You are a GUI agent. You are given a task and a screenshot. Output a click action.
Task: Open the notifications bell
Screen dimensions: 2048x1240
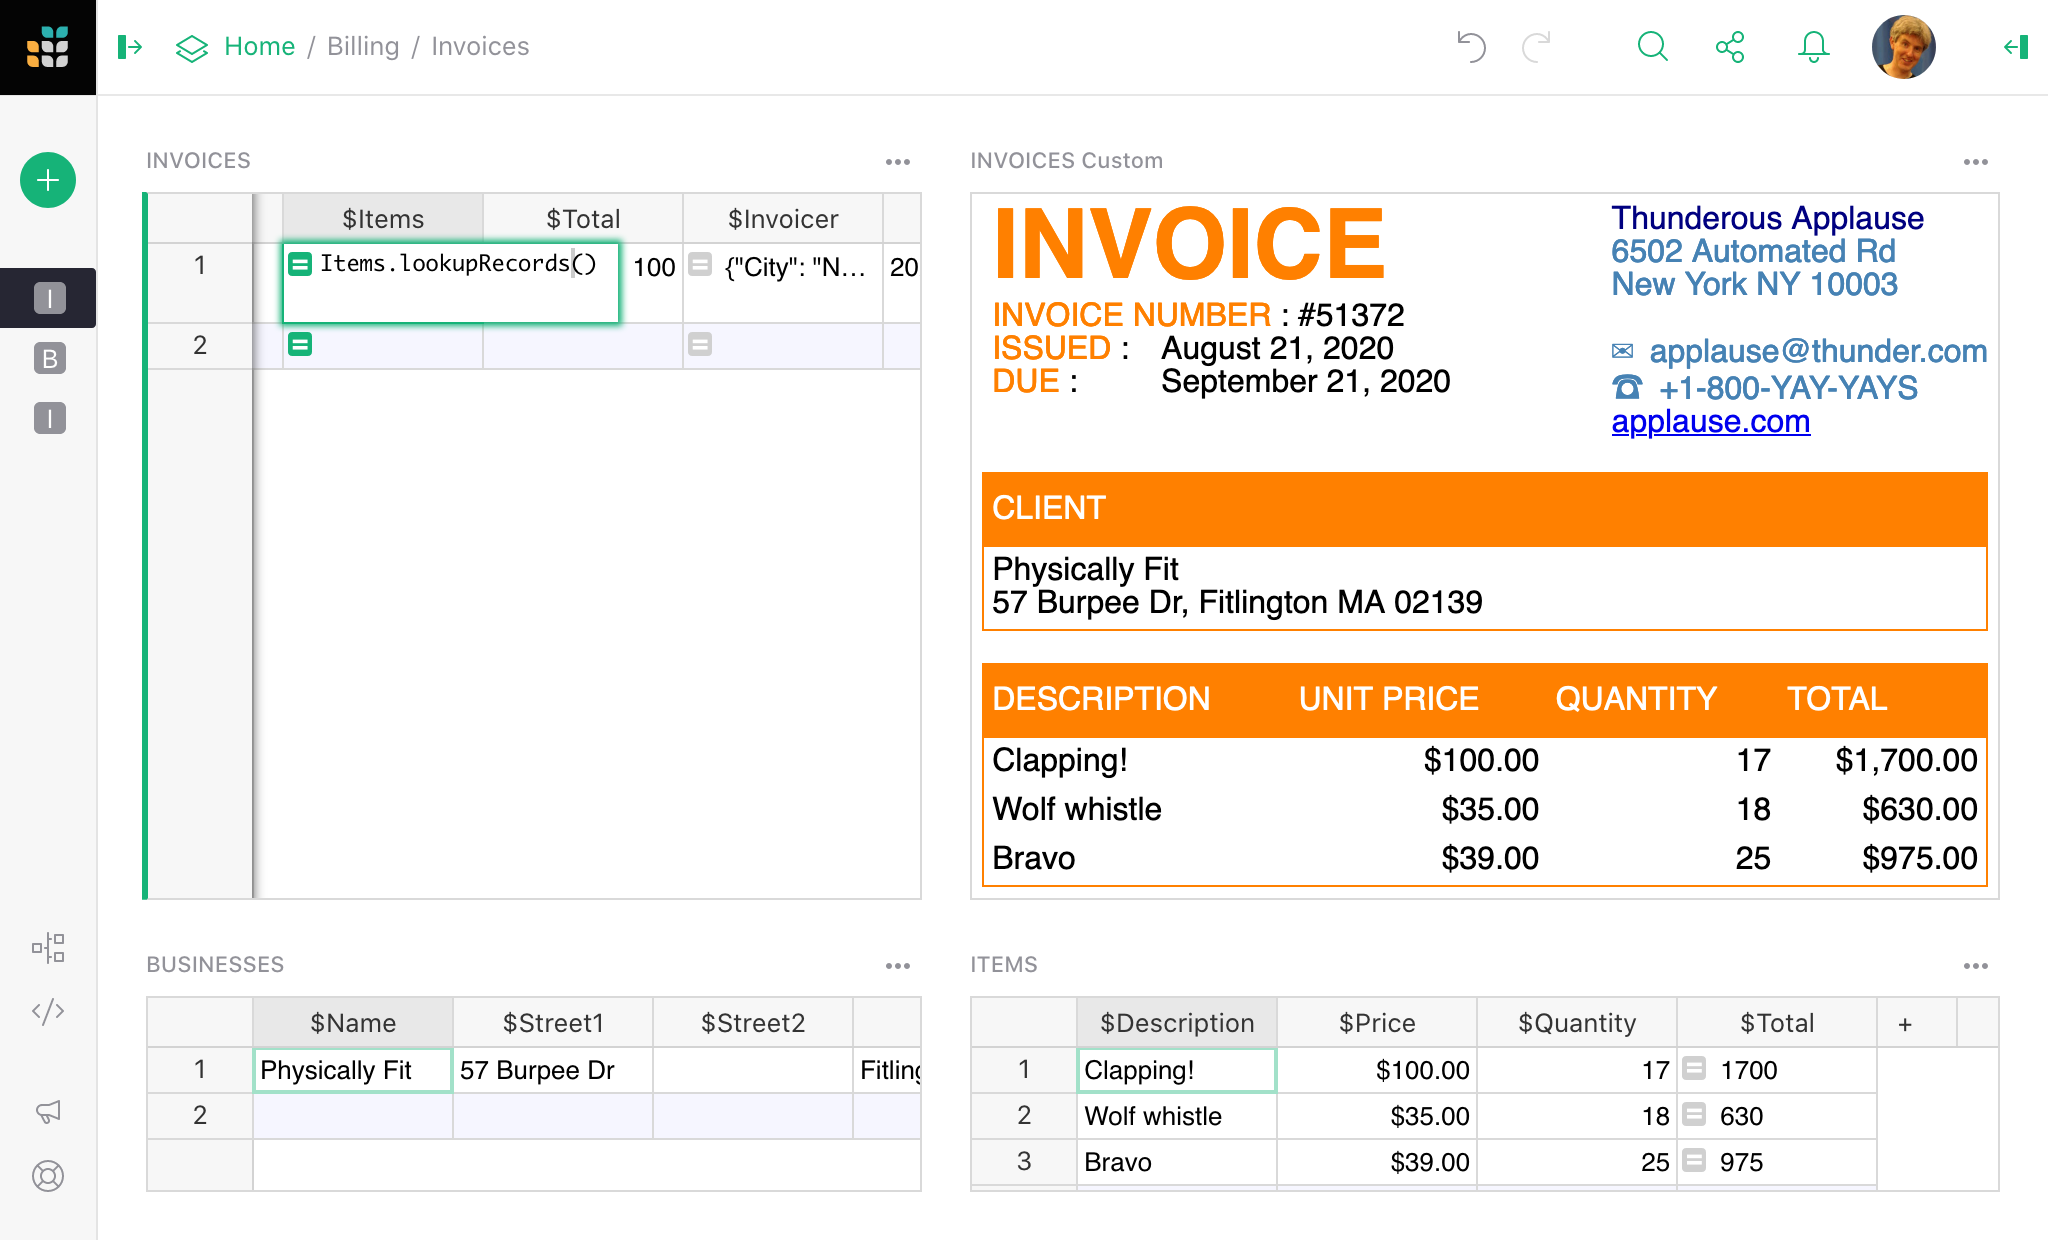1813,46
